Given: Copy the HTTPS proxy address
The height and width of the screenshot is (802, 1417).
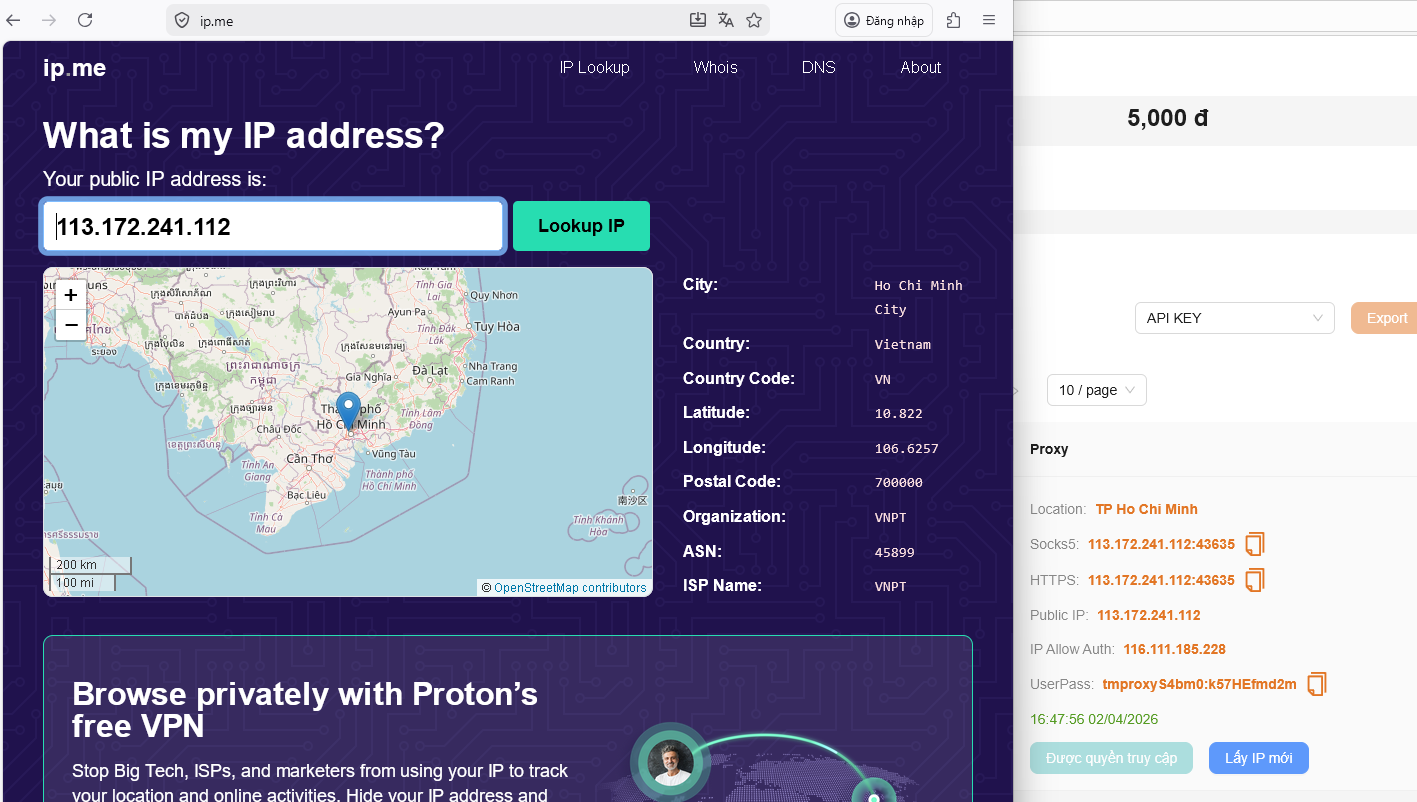Looking at the screenshot, I should pyautogui.click(x=1255, y=580).
